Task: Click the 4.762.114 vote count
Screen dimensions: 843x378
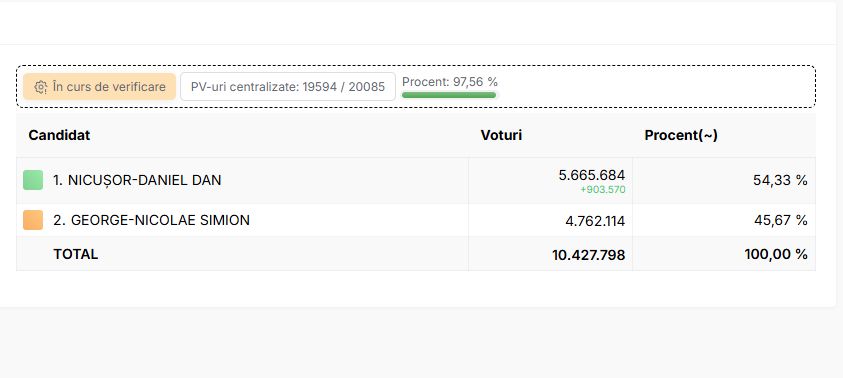Action: 595,221
